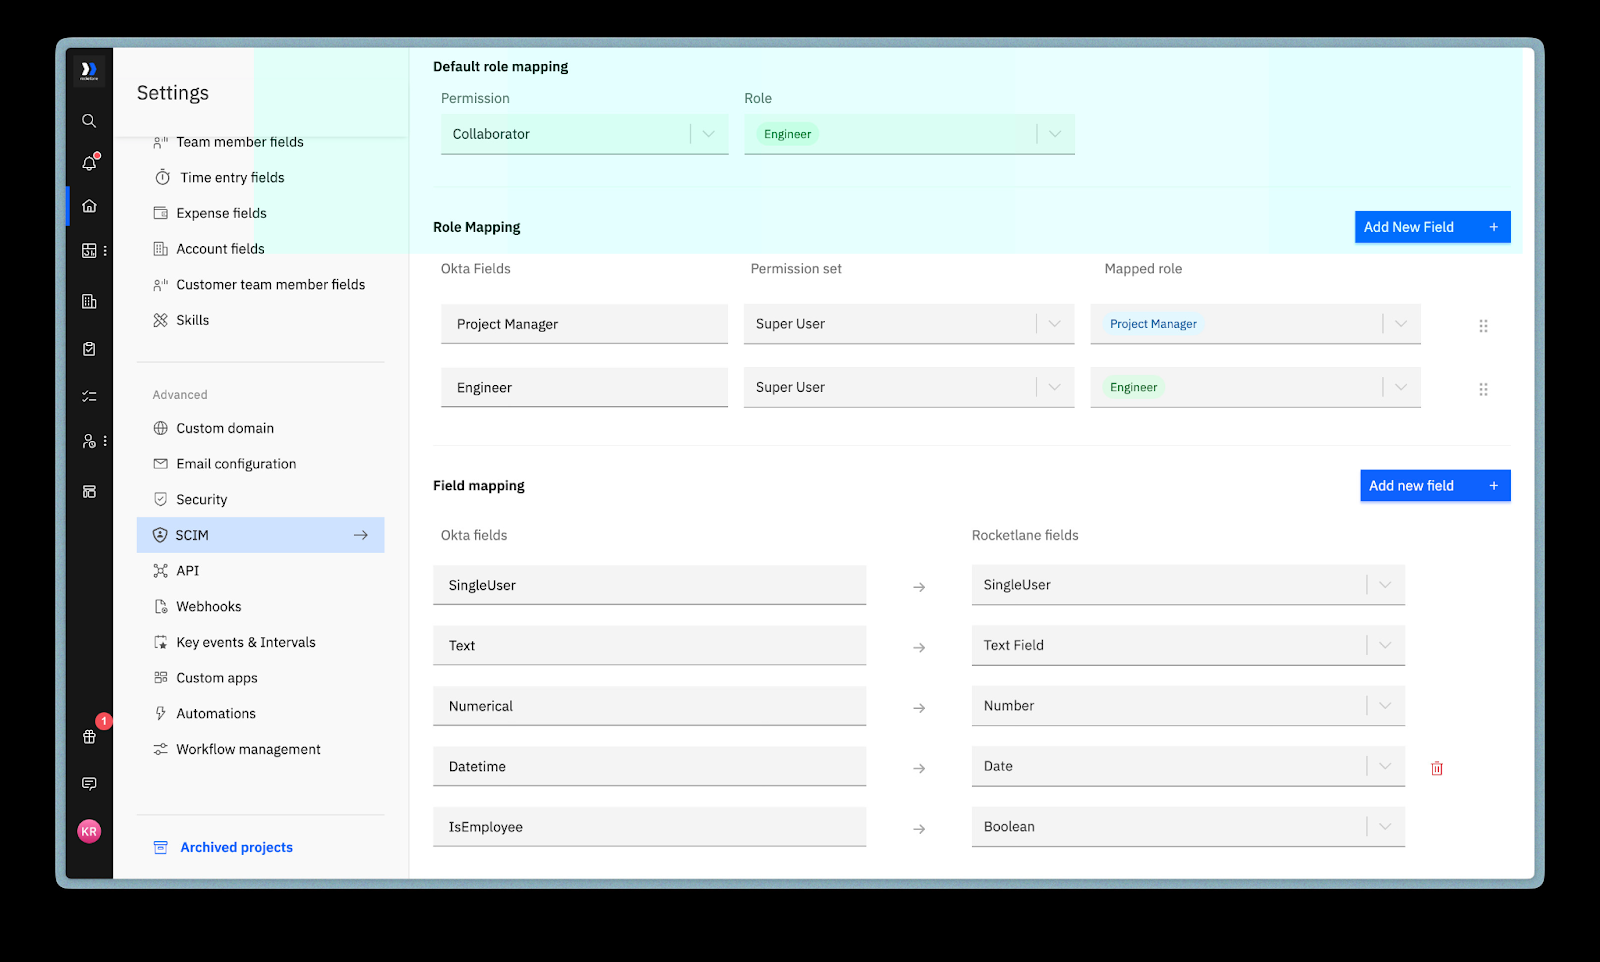This screenshot has height=962, width=1600.
Task: Open Permission set dropdown for Engineer row
Action: (x=909, y=387)
